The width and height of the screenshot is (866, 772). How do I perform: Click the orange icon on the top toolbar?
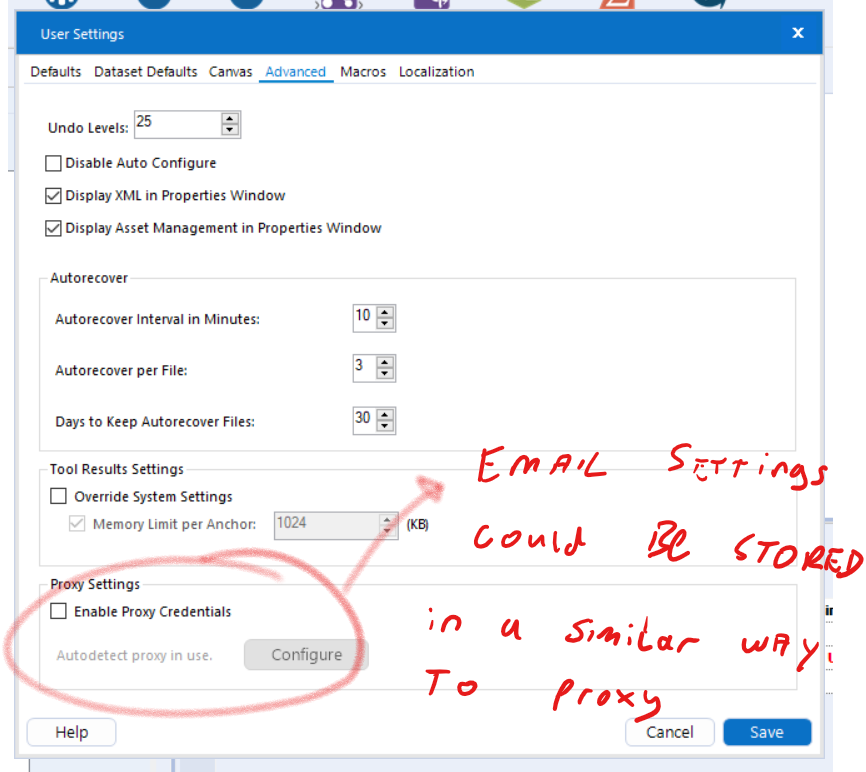coord(617,4)
